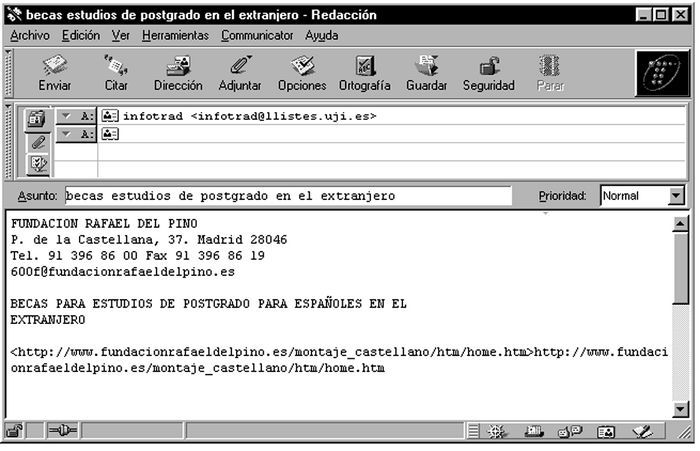Open the Dirección address book tool
700x451 pixels.
178,74
